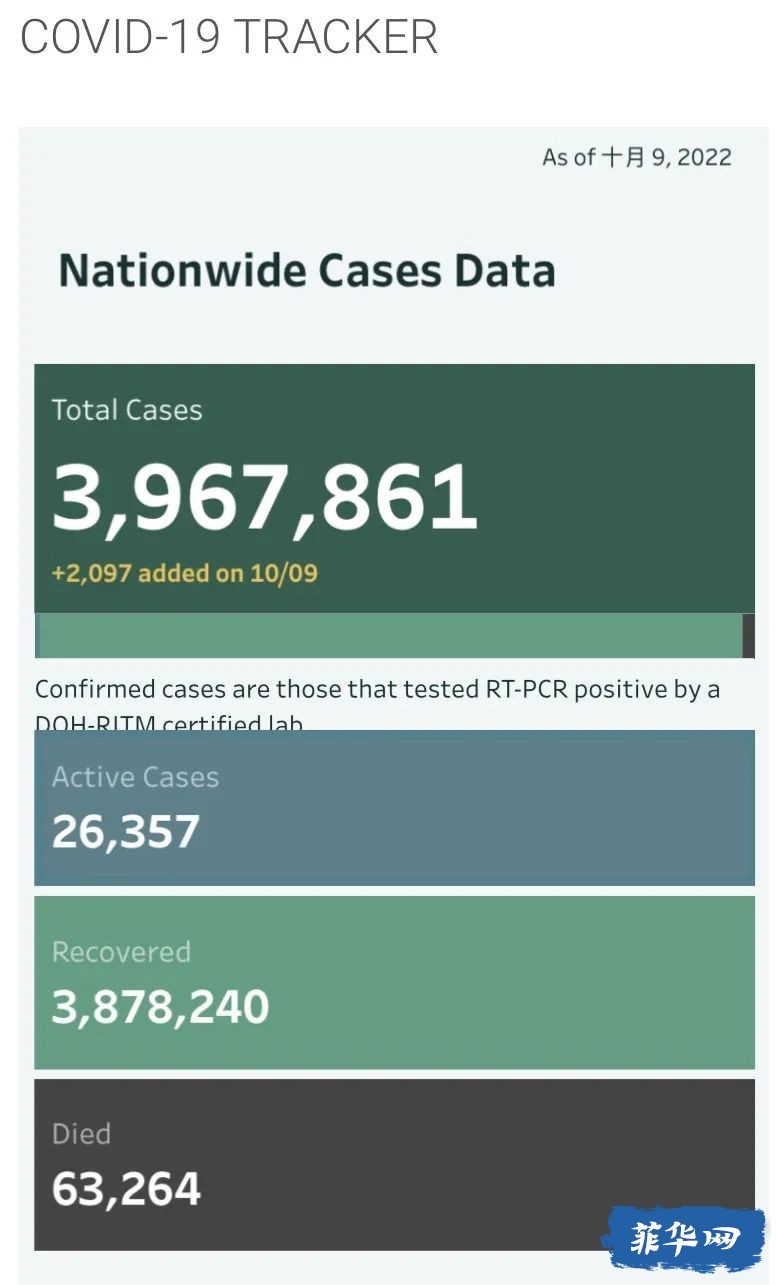Click the '2022' year in the date
Viewport: 776px width, 1285px height.
pyautogui.click(x=705, y=157)
